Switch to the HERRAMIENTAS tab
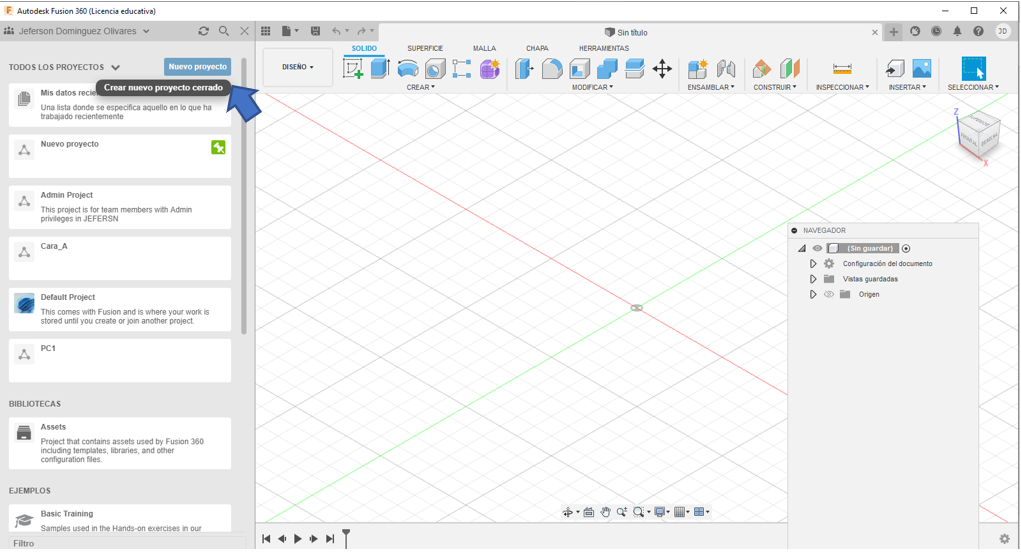The width and height of the screenshot is (1021, 555). [604, 48]
